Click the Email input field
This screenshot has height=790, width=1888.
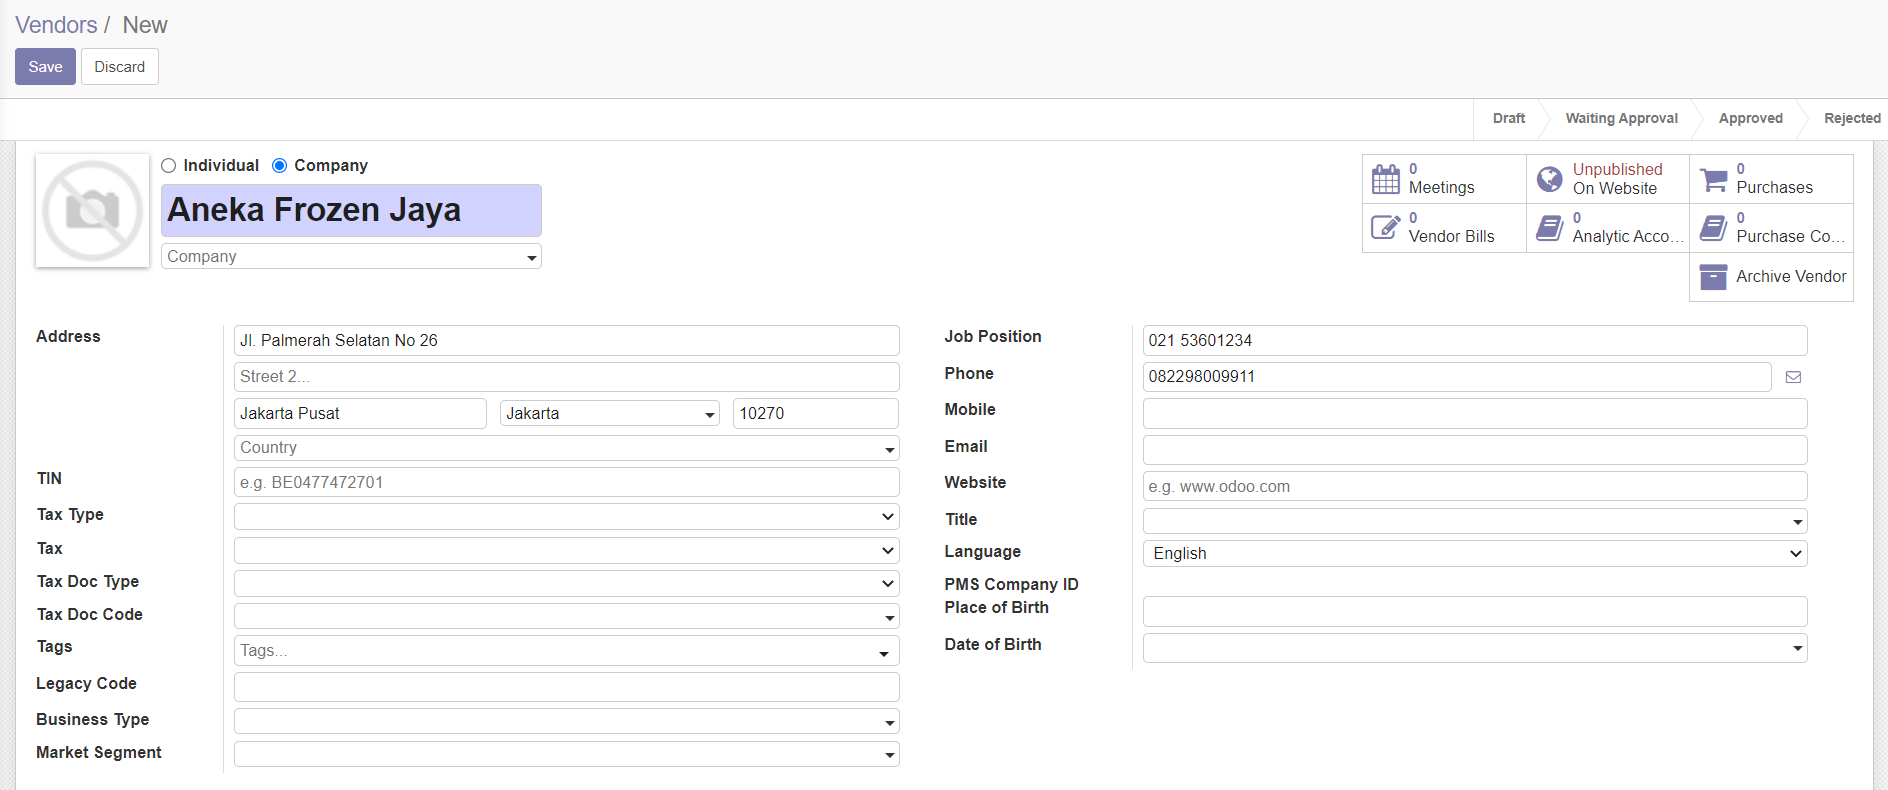tap(1475, 450)
